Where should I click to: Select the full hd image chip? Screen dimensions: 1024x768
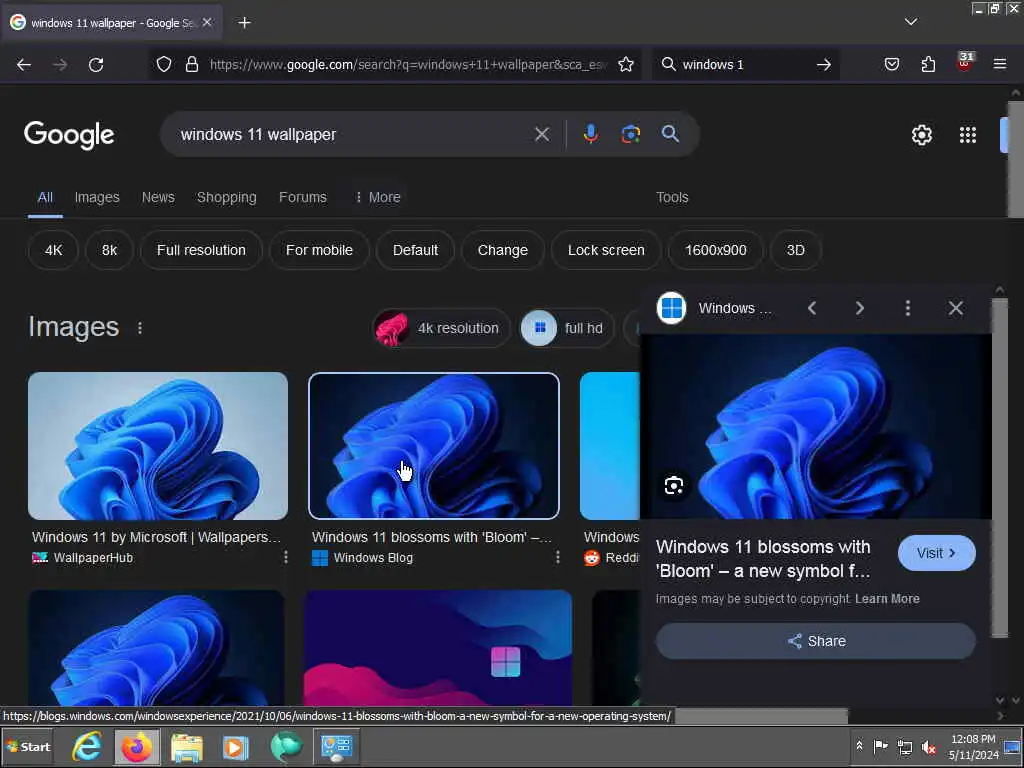pos(567,328)
